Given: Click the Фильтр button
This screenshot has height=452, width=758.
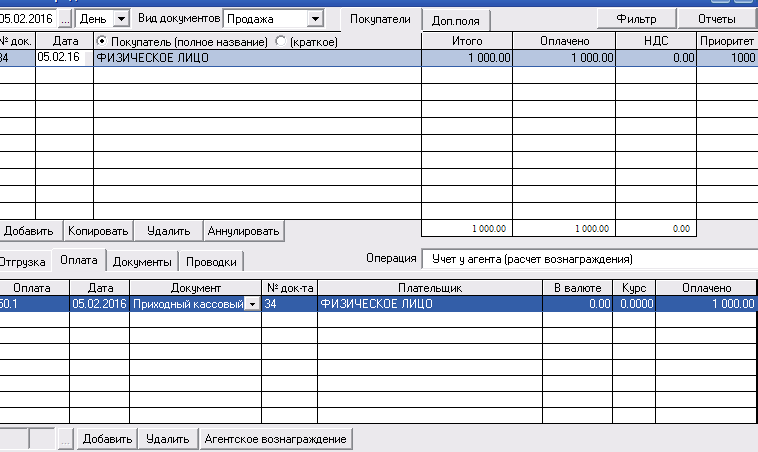Looking at the screenshot, I should point(635,19).
